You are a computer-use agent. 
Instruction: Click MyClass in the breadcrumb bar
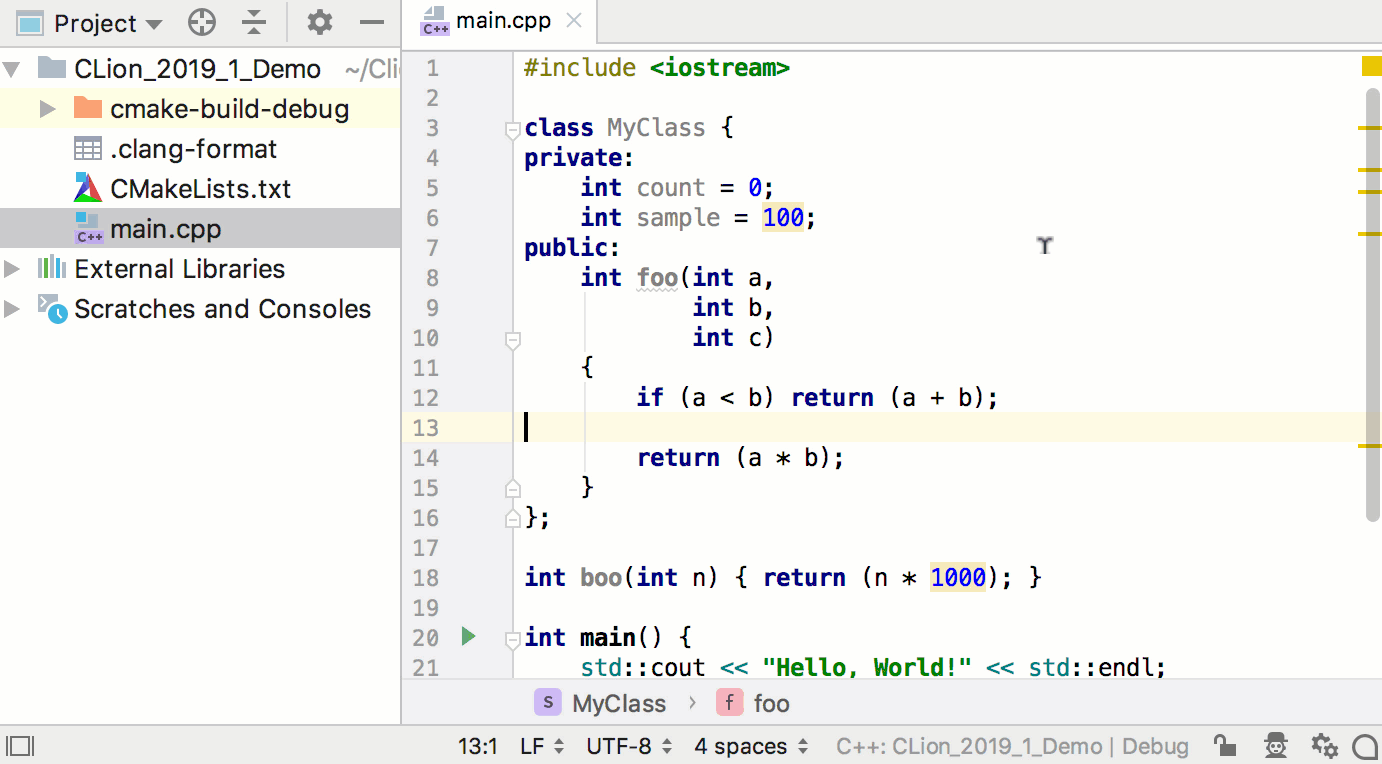[618, 704]
